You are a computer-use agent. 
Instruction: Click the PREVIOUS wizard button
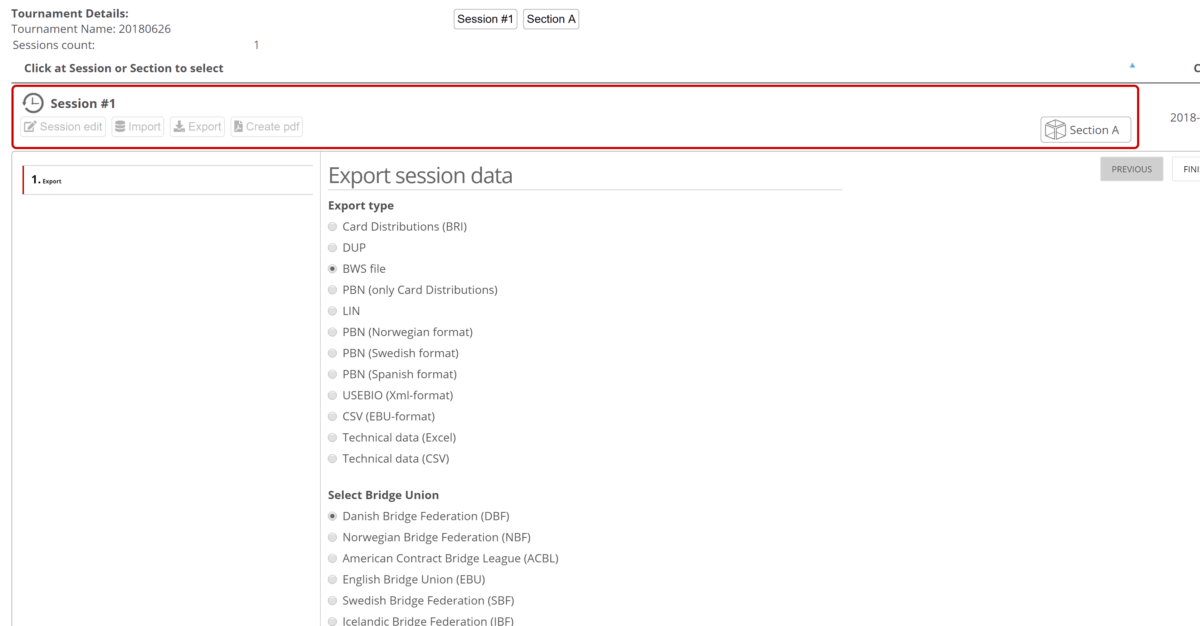click(1131, 169)
